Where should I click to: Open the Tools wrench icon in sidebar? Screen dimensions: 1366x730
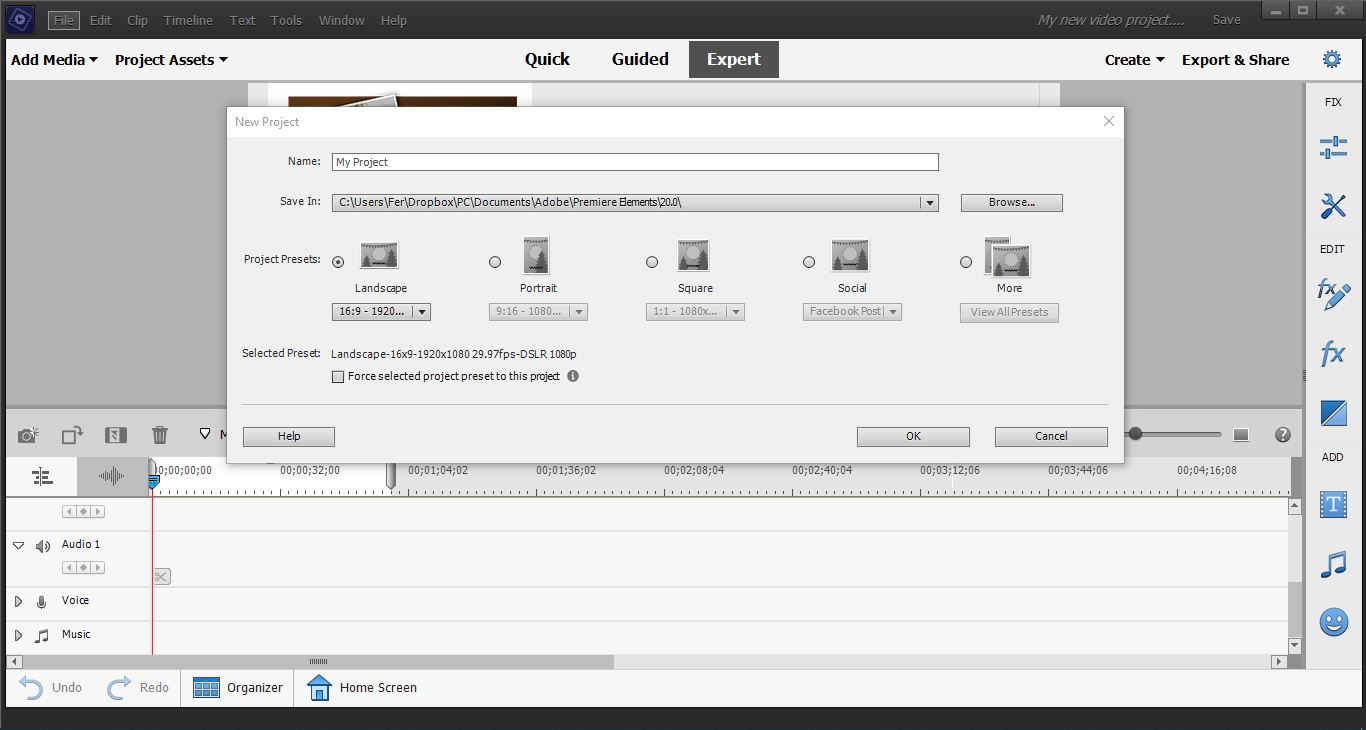(1333, 206)
